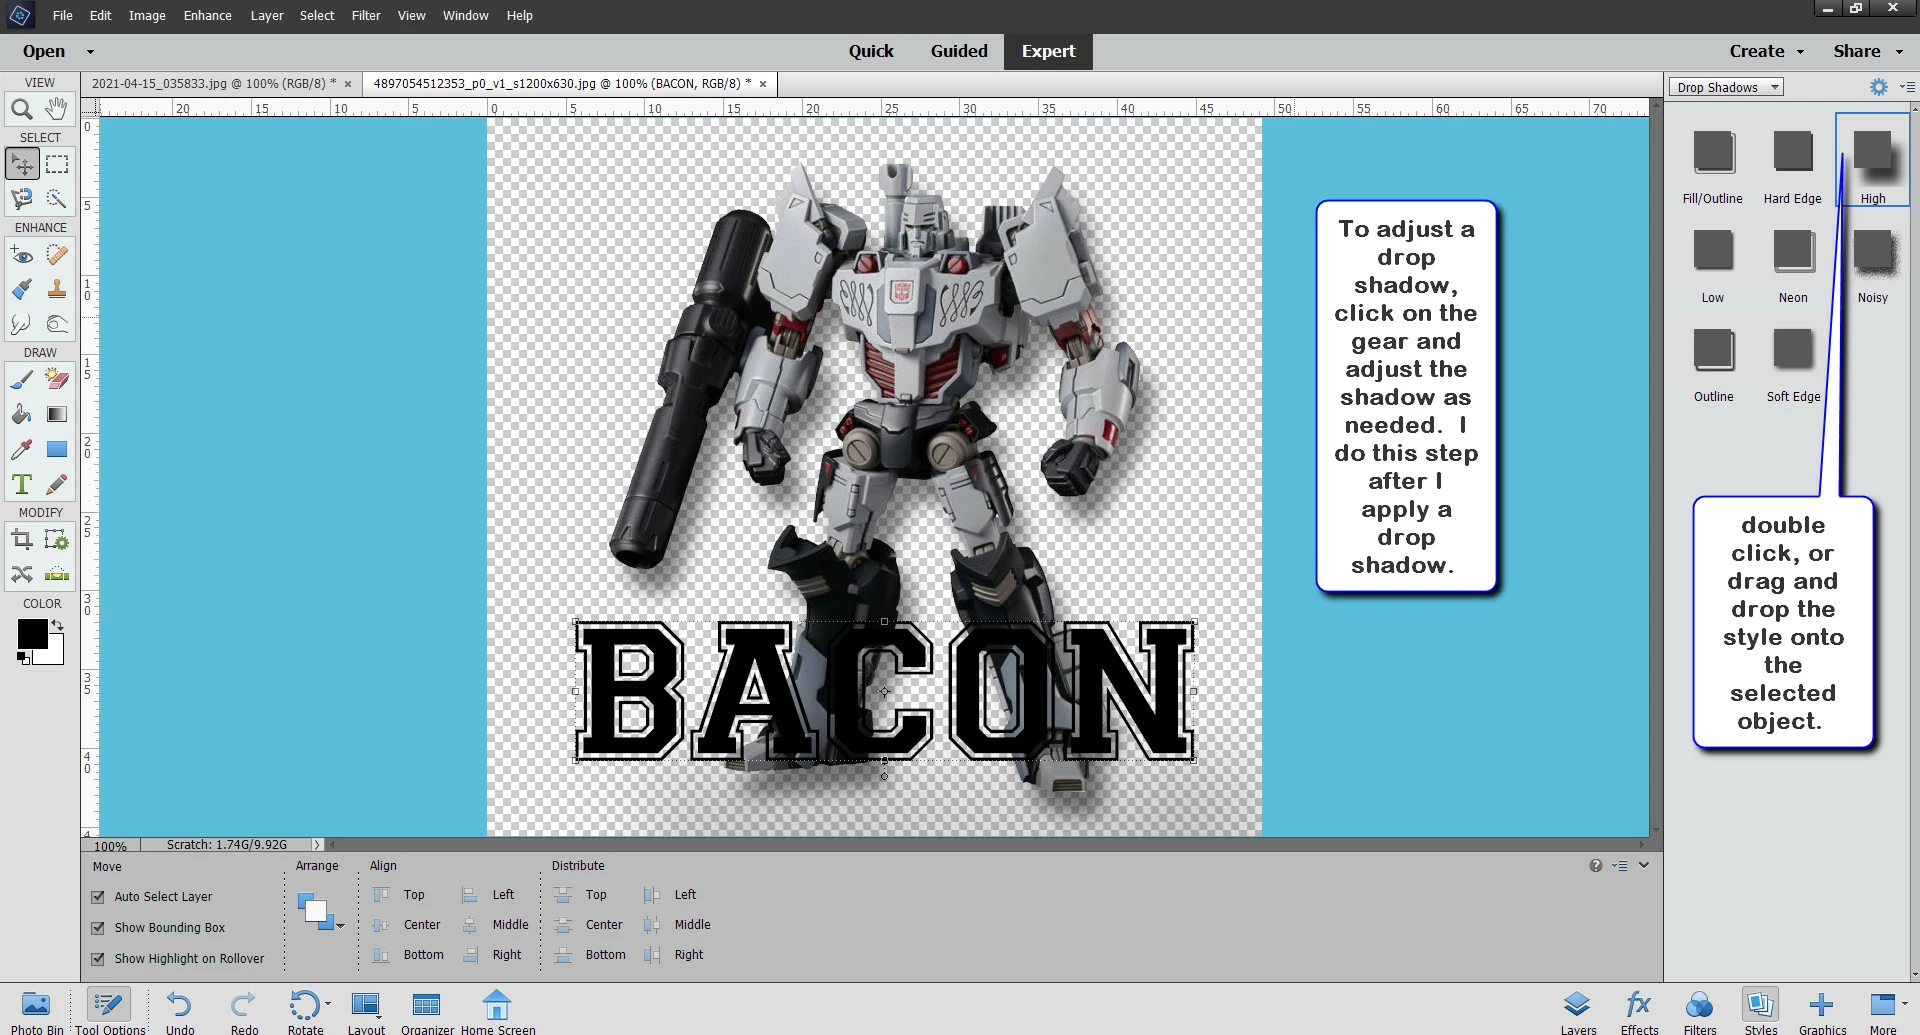Reset to default colors icon
The width and height of the screenshot is (1920, 1035).
(23, 658)
